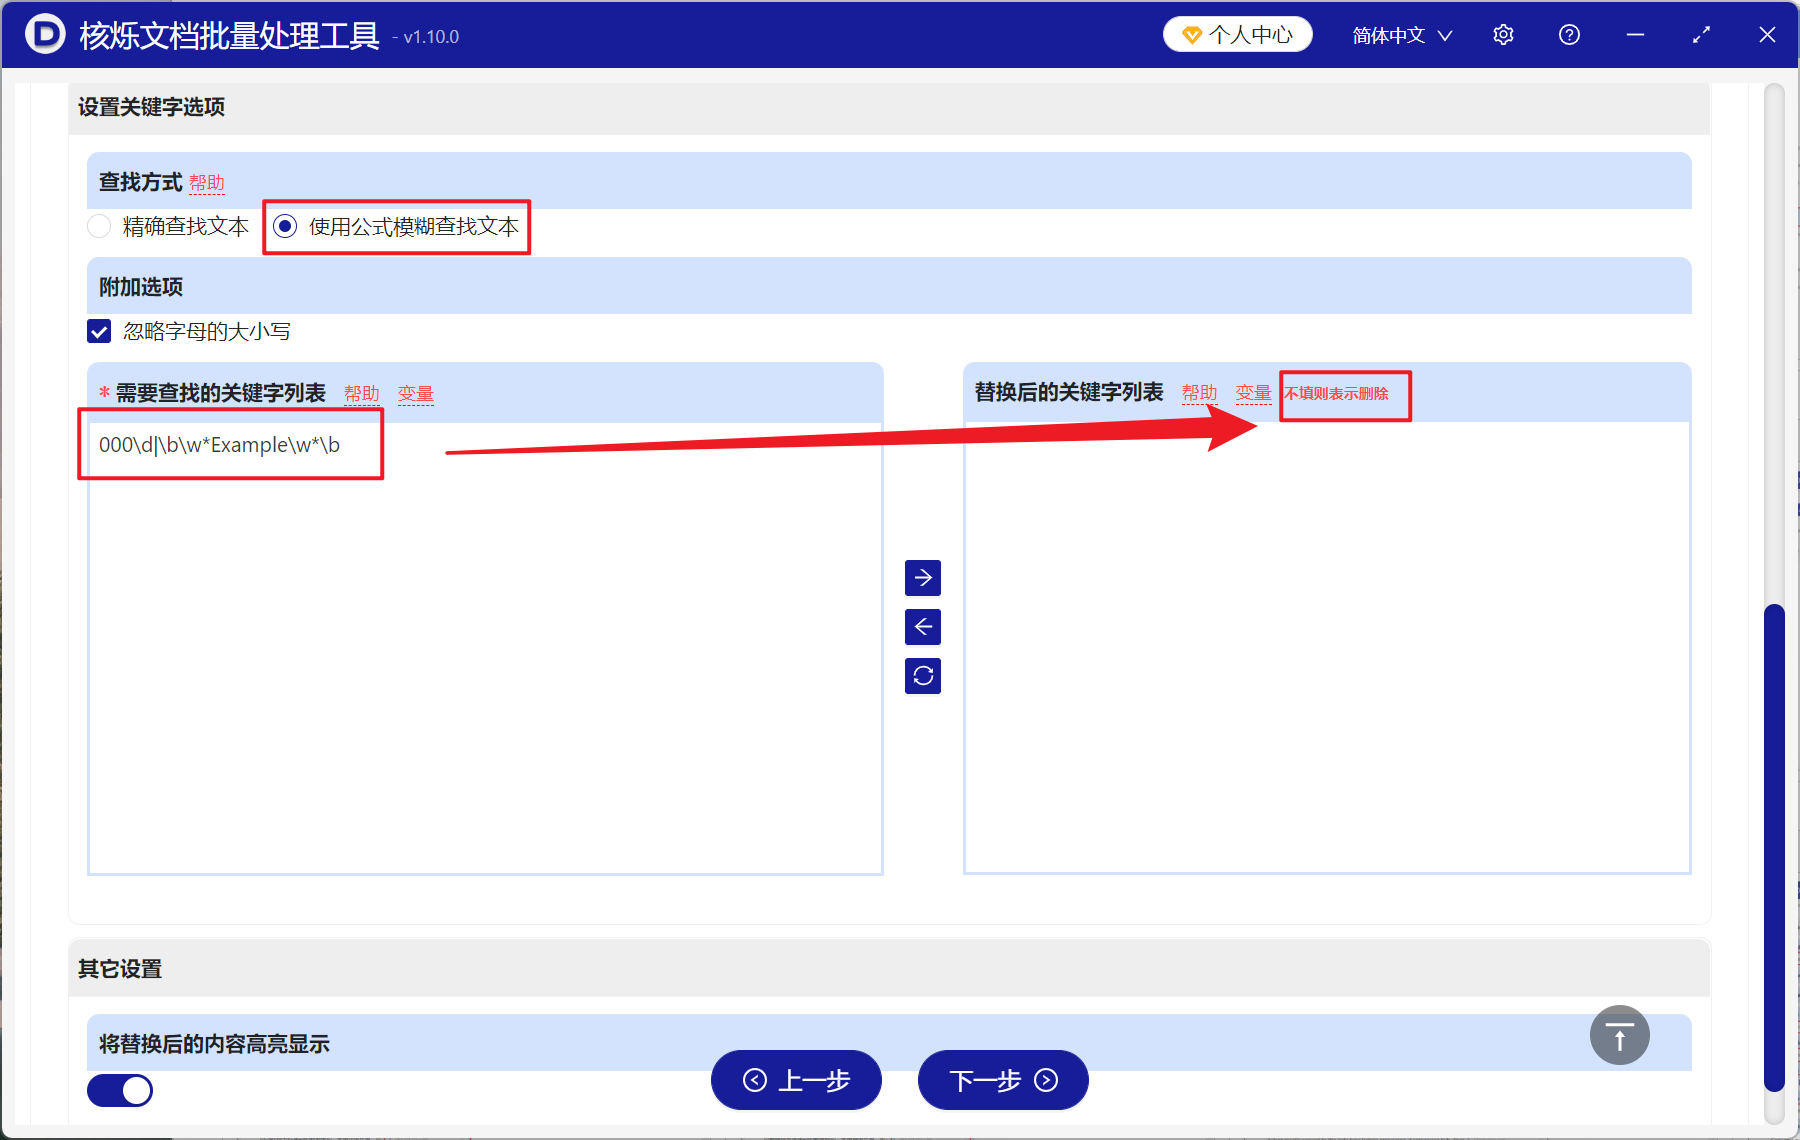Click the 下一步 button

pos(1002,1081)
